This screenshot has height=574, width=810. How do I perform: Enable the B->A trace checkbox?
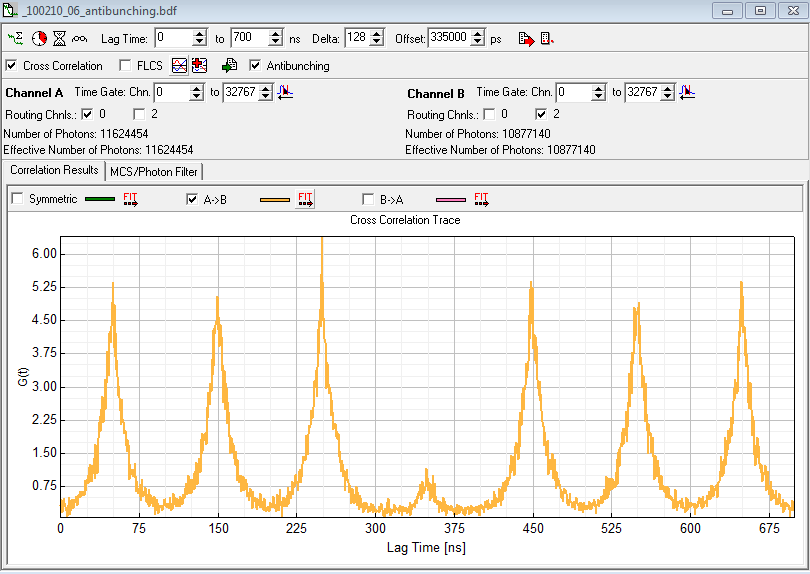click(x=368, y=199)
